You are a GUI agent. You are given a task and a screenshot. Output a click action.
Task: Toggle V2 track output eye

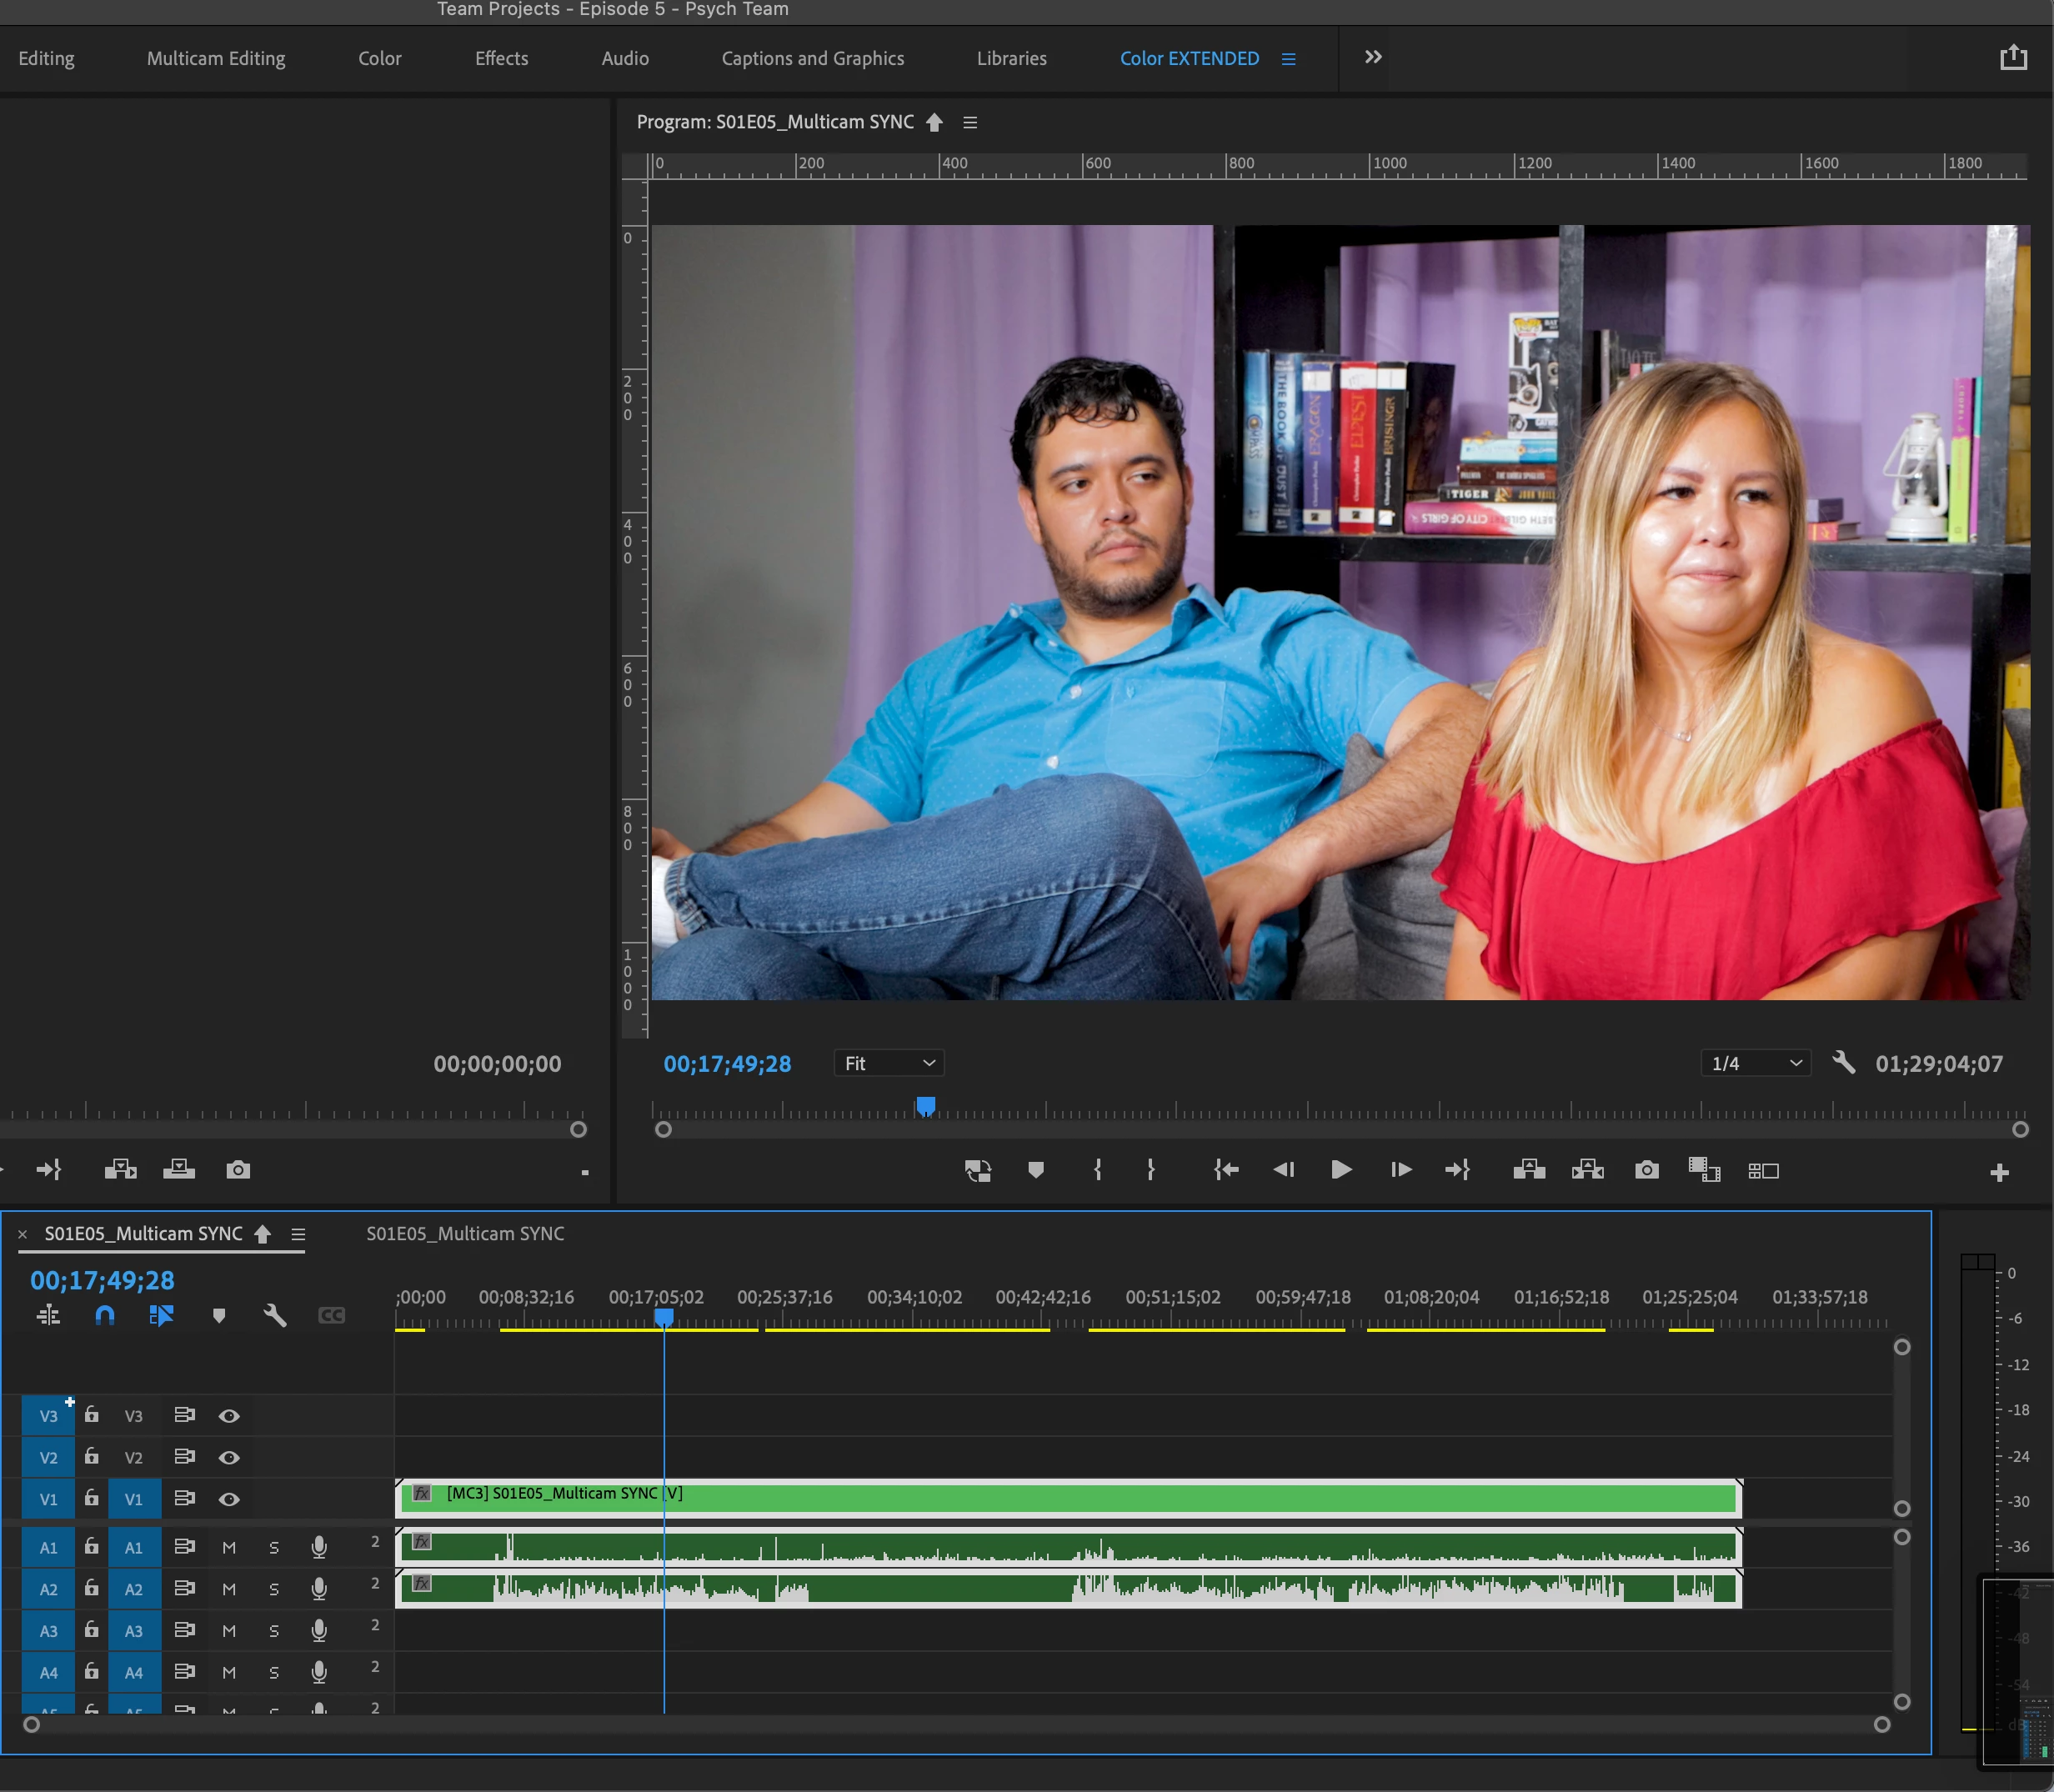(x=229, y=1458)
